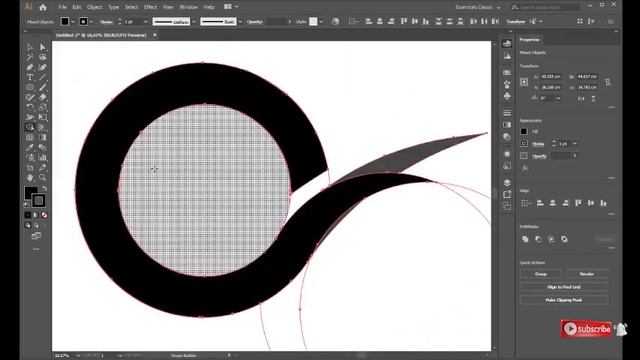
Task: Click Minus Front in Pathfinder section
Action: click(538, 239)
